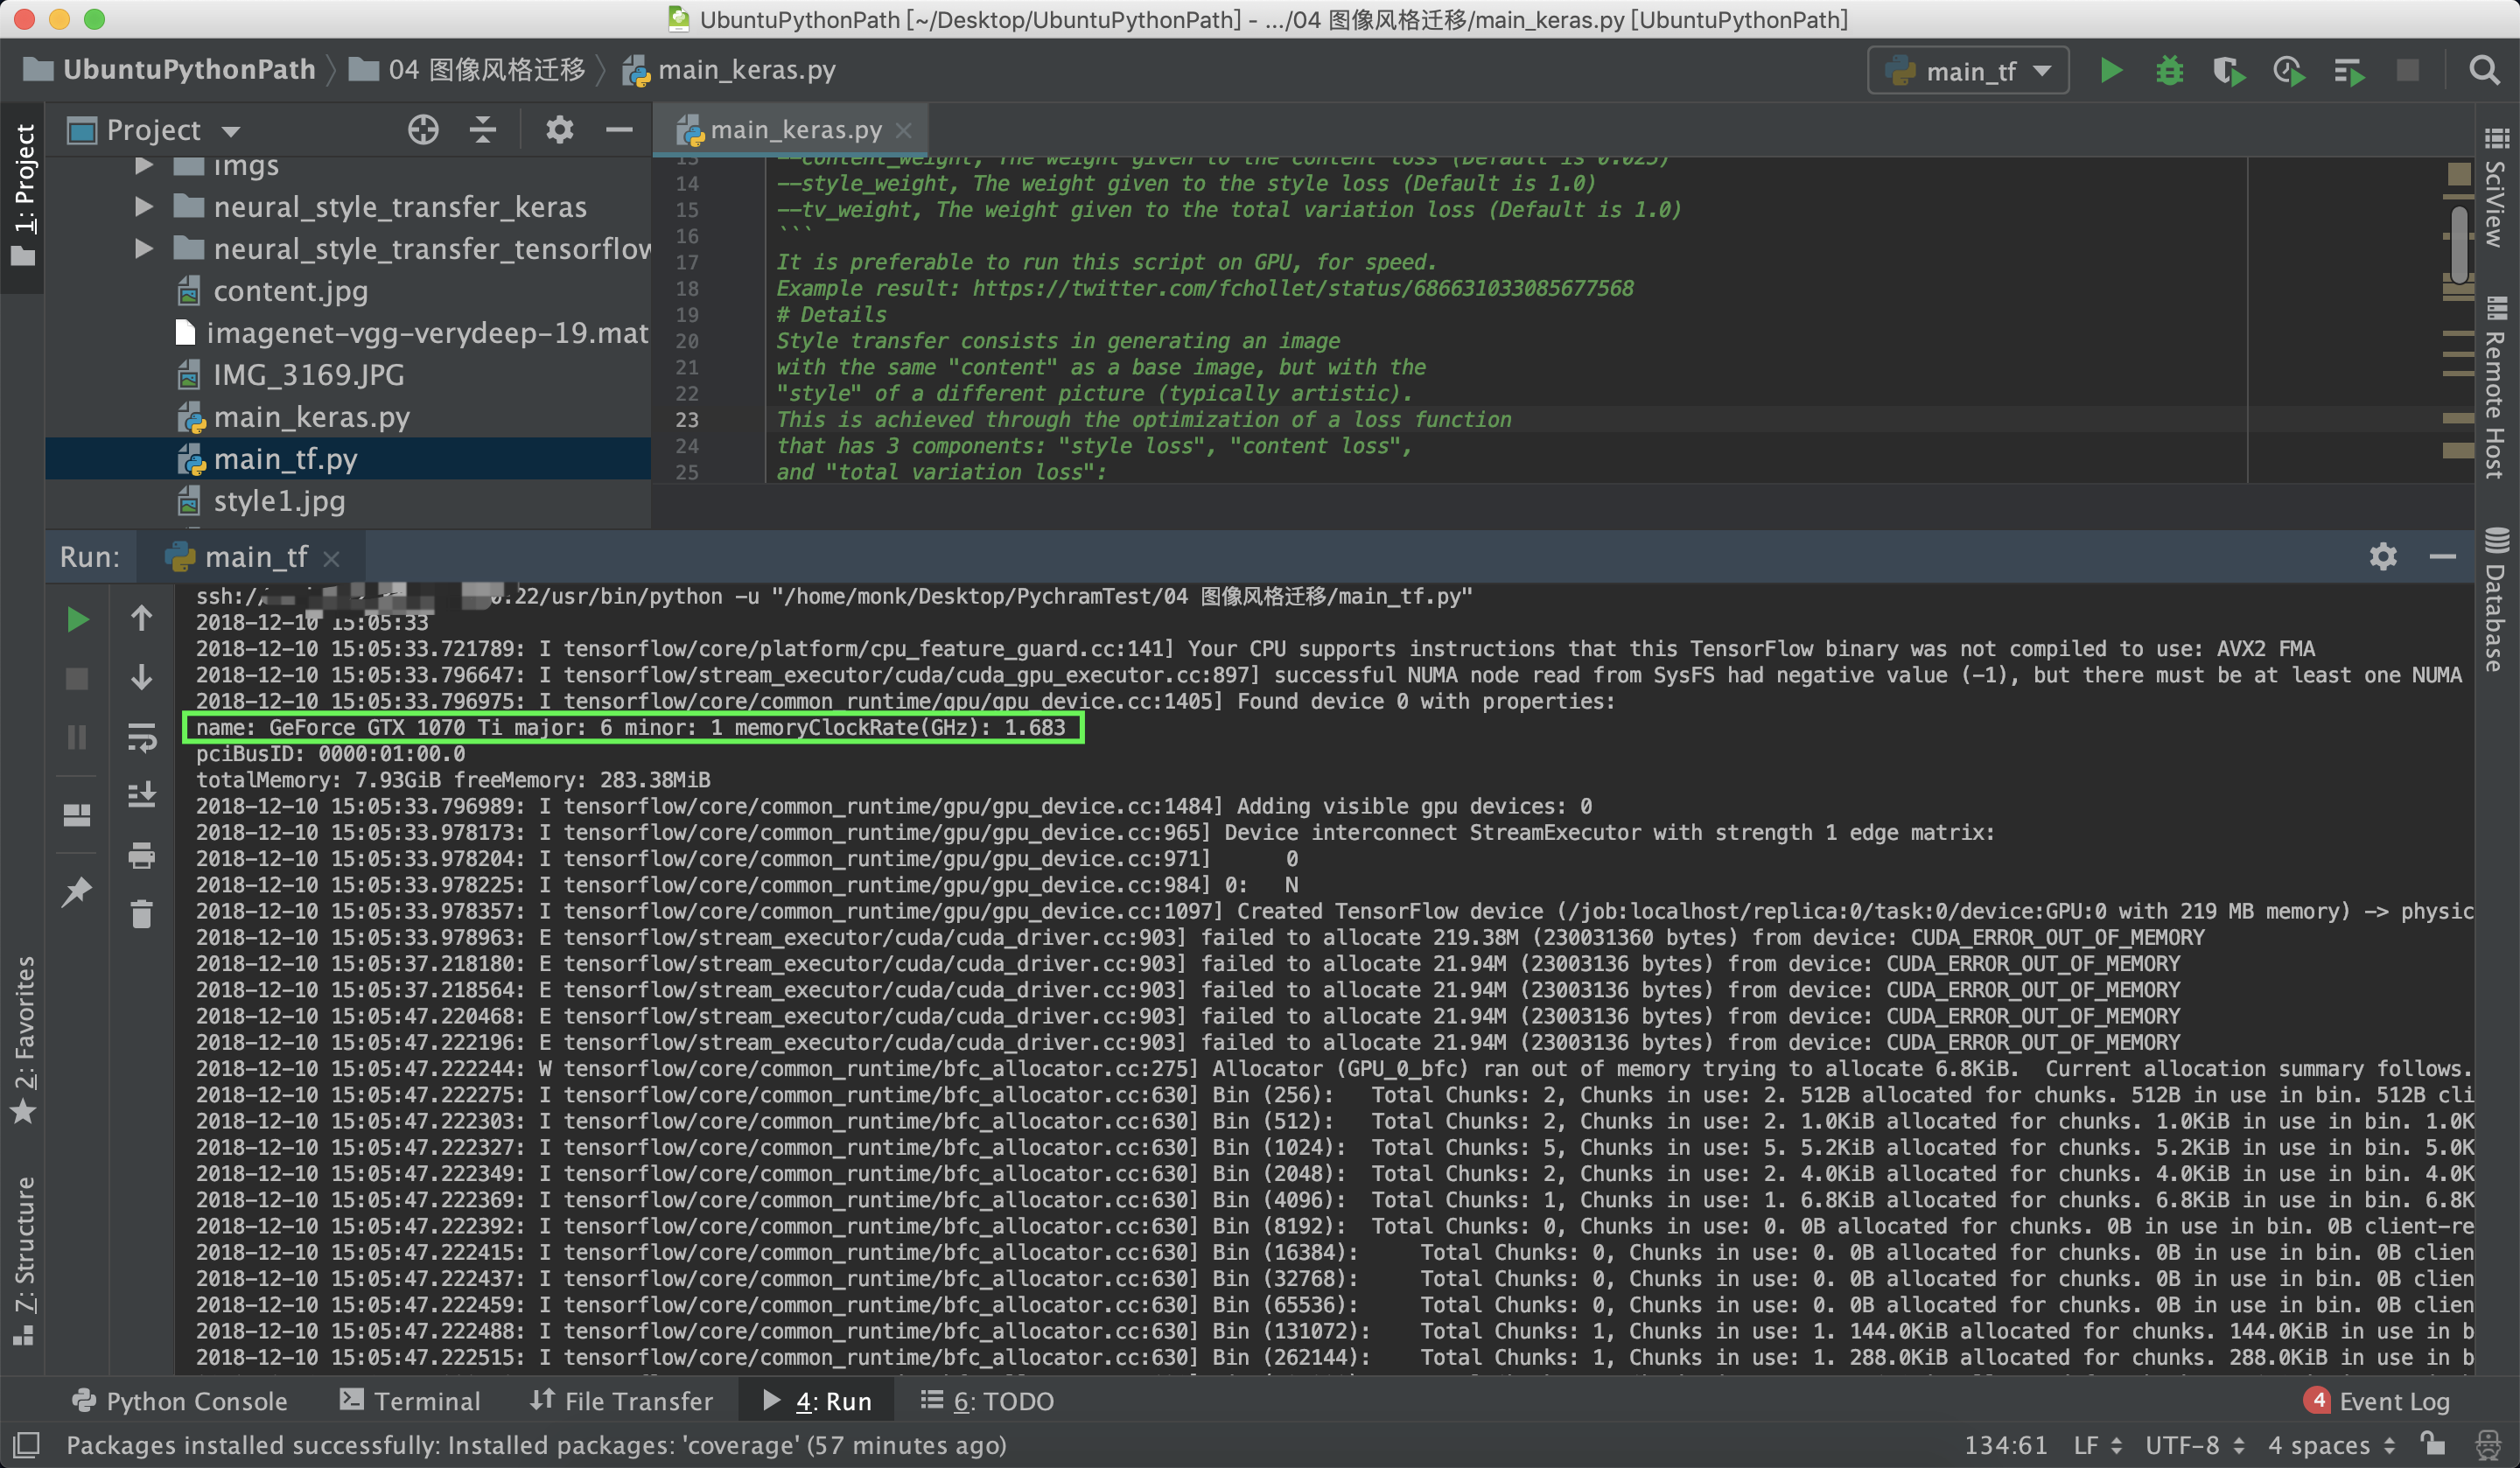Toggle scroll to end of console
The height and width of the screenshot is (1468, 2520).
pyautogui.click(x=141, y=796)
